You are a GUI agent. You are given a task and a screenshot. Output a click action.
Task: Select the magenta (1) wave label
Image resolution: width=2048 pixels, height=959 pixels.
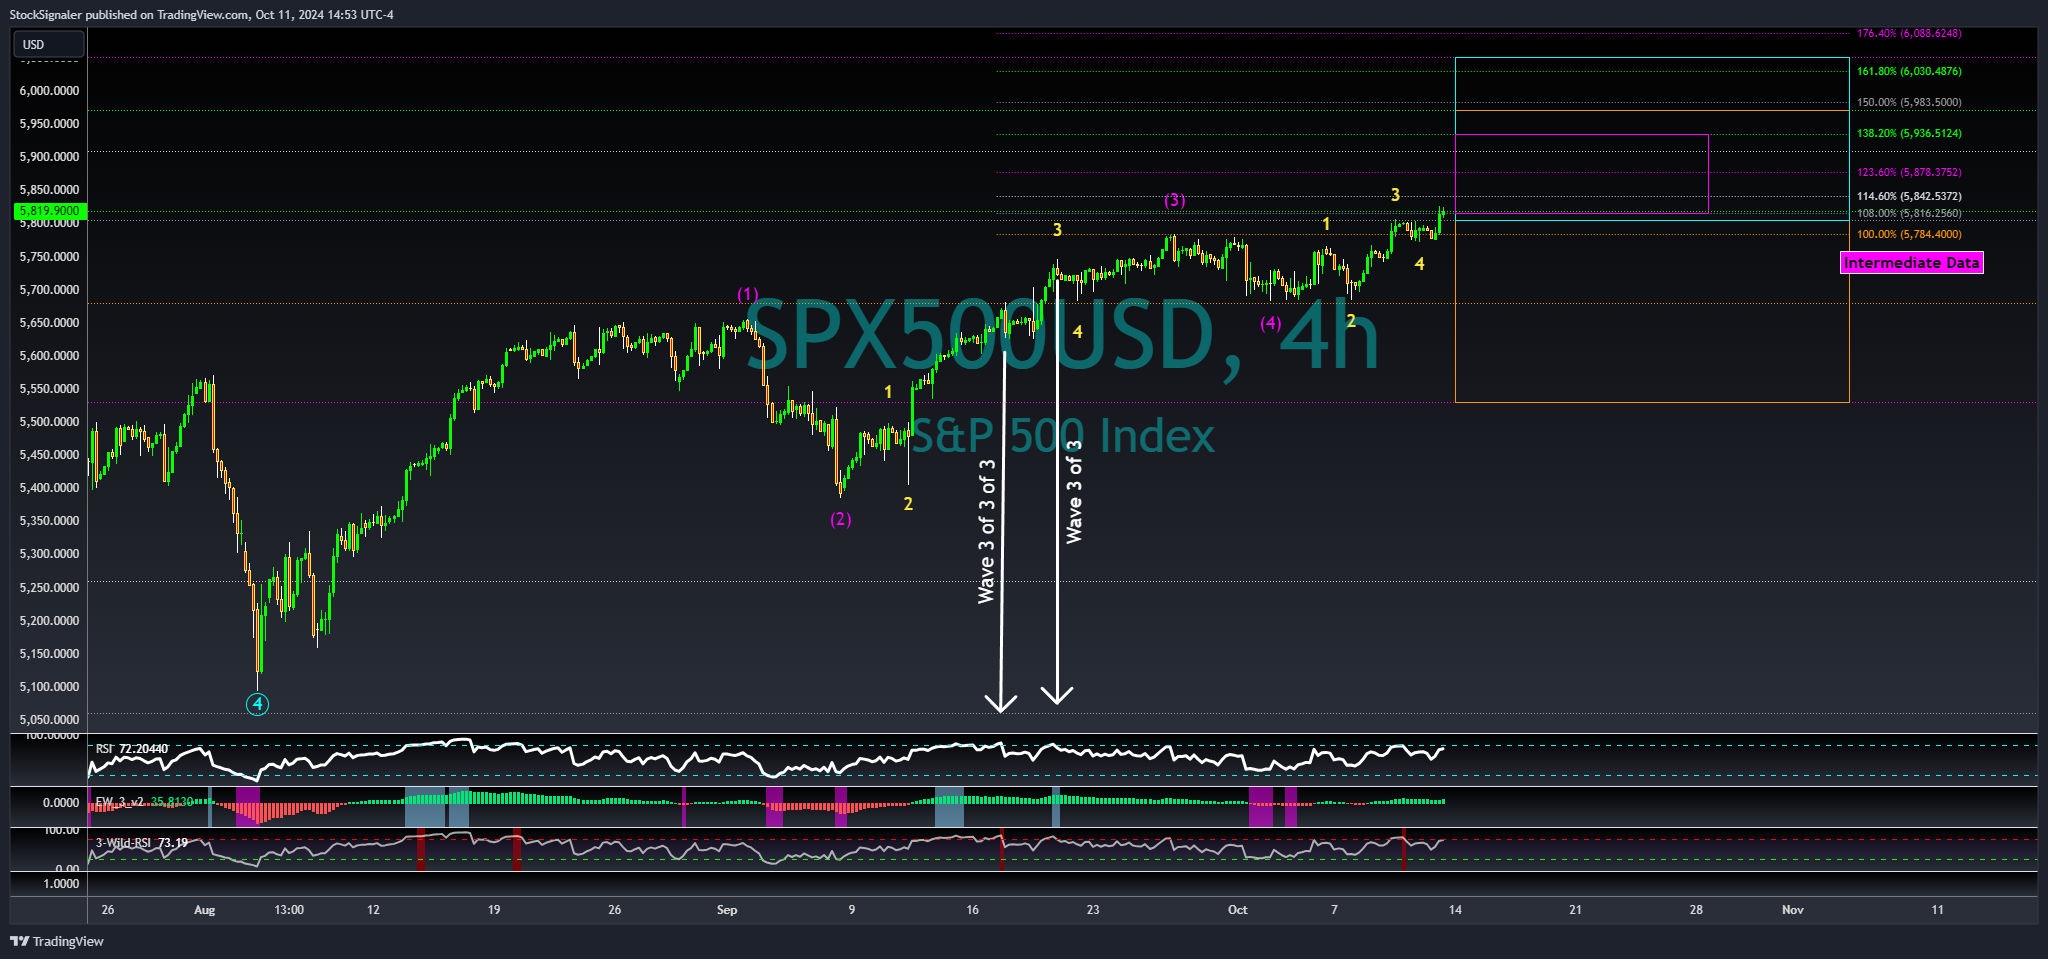(748, 294)
